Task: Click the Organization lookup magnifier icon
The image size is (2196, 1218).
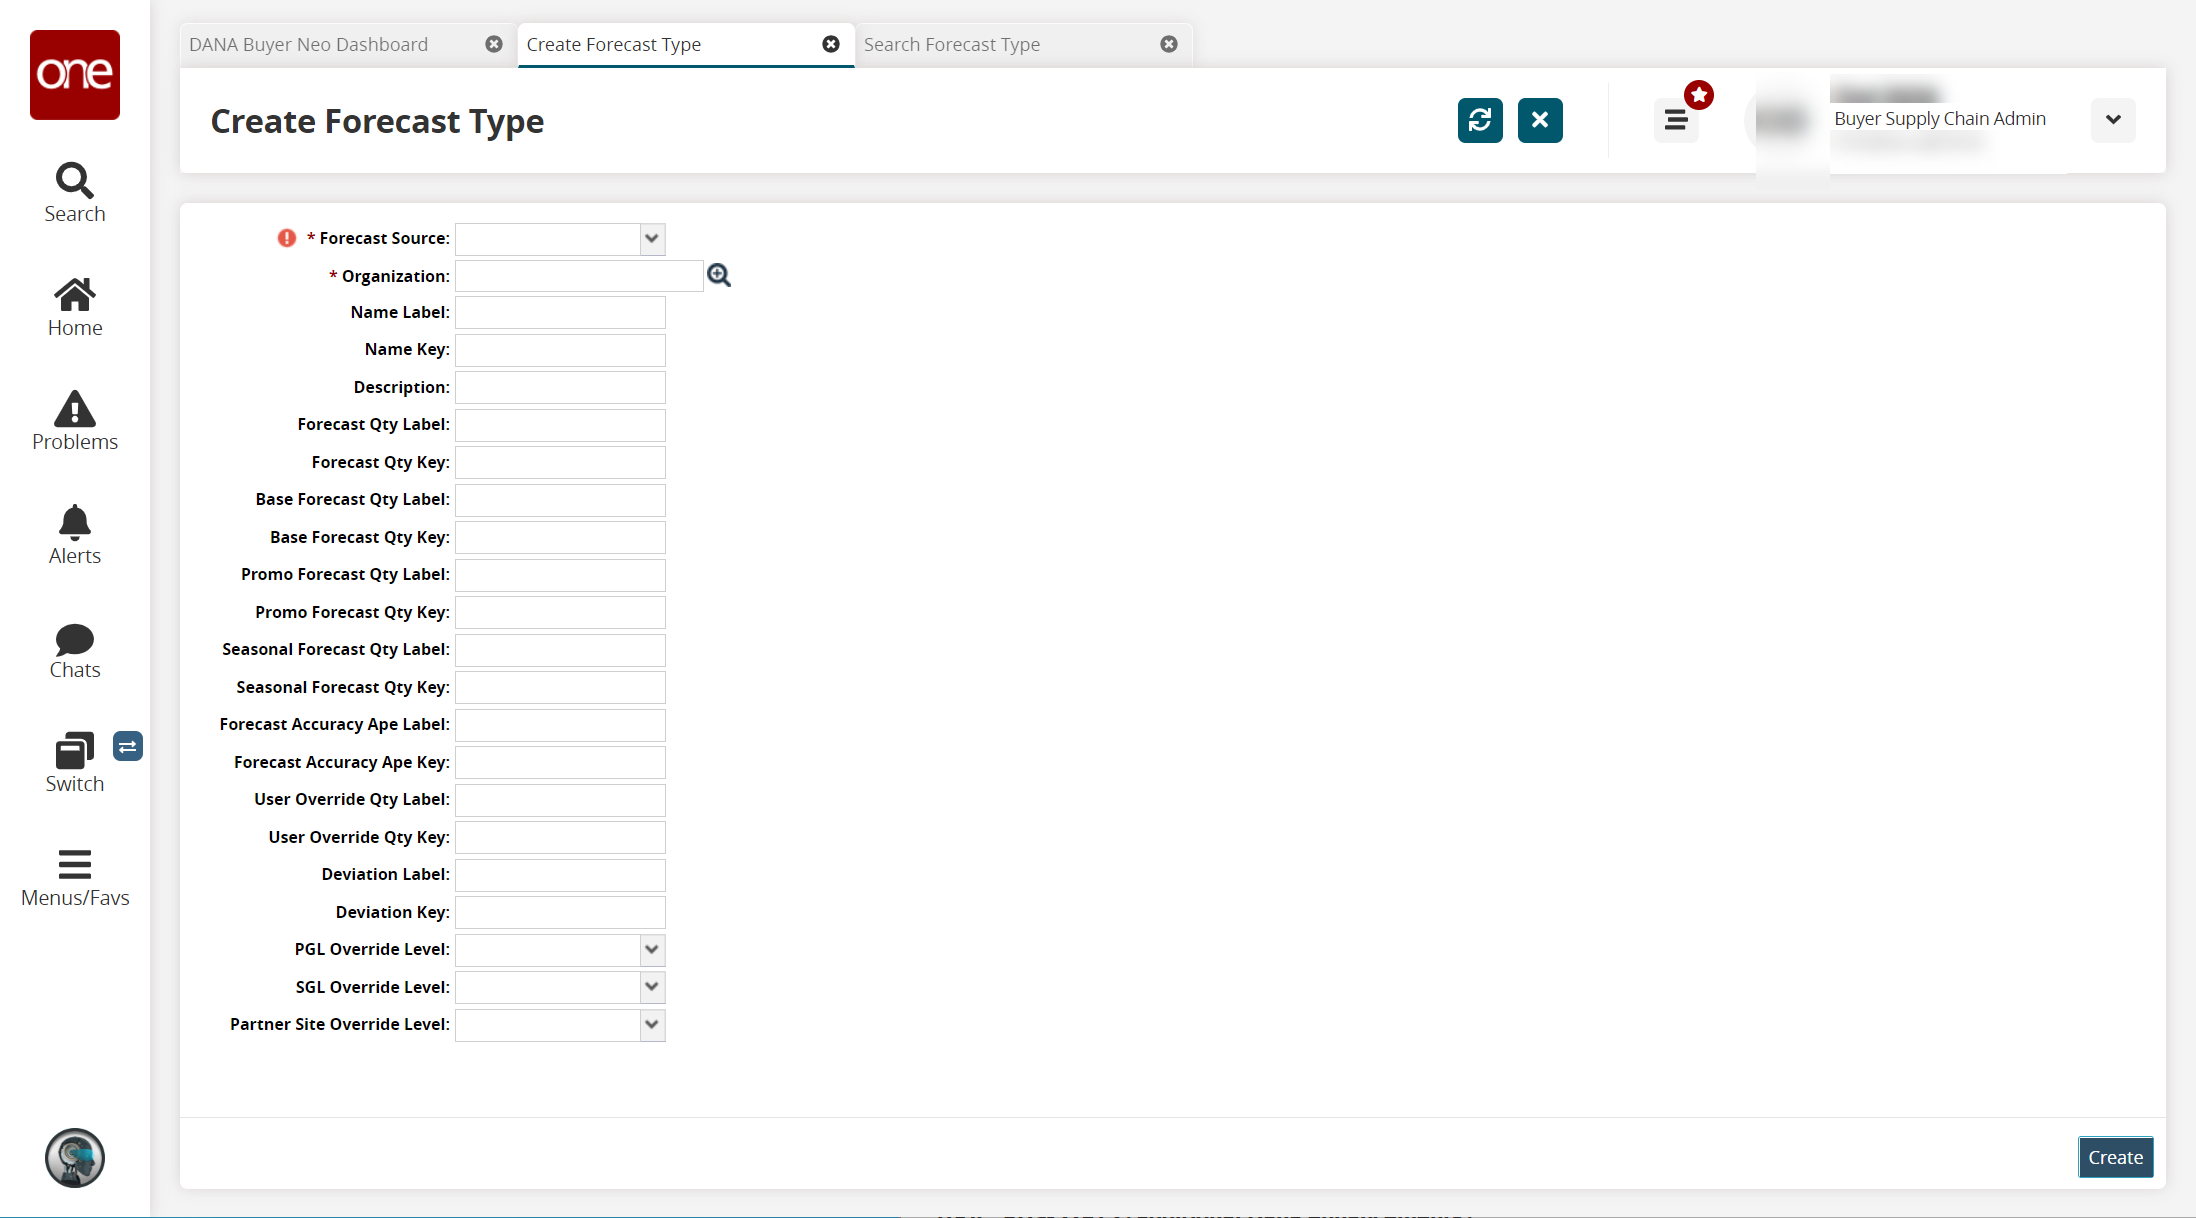Action: (719, 275)
